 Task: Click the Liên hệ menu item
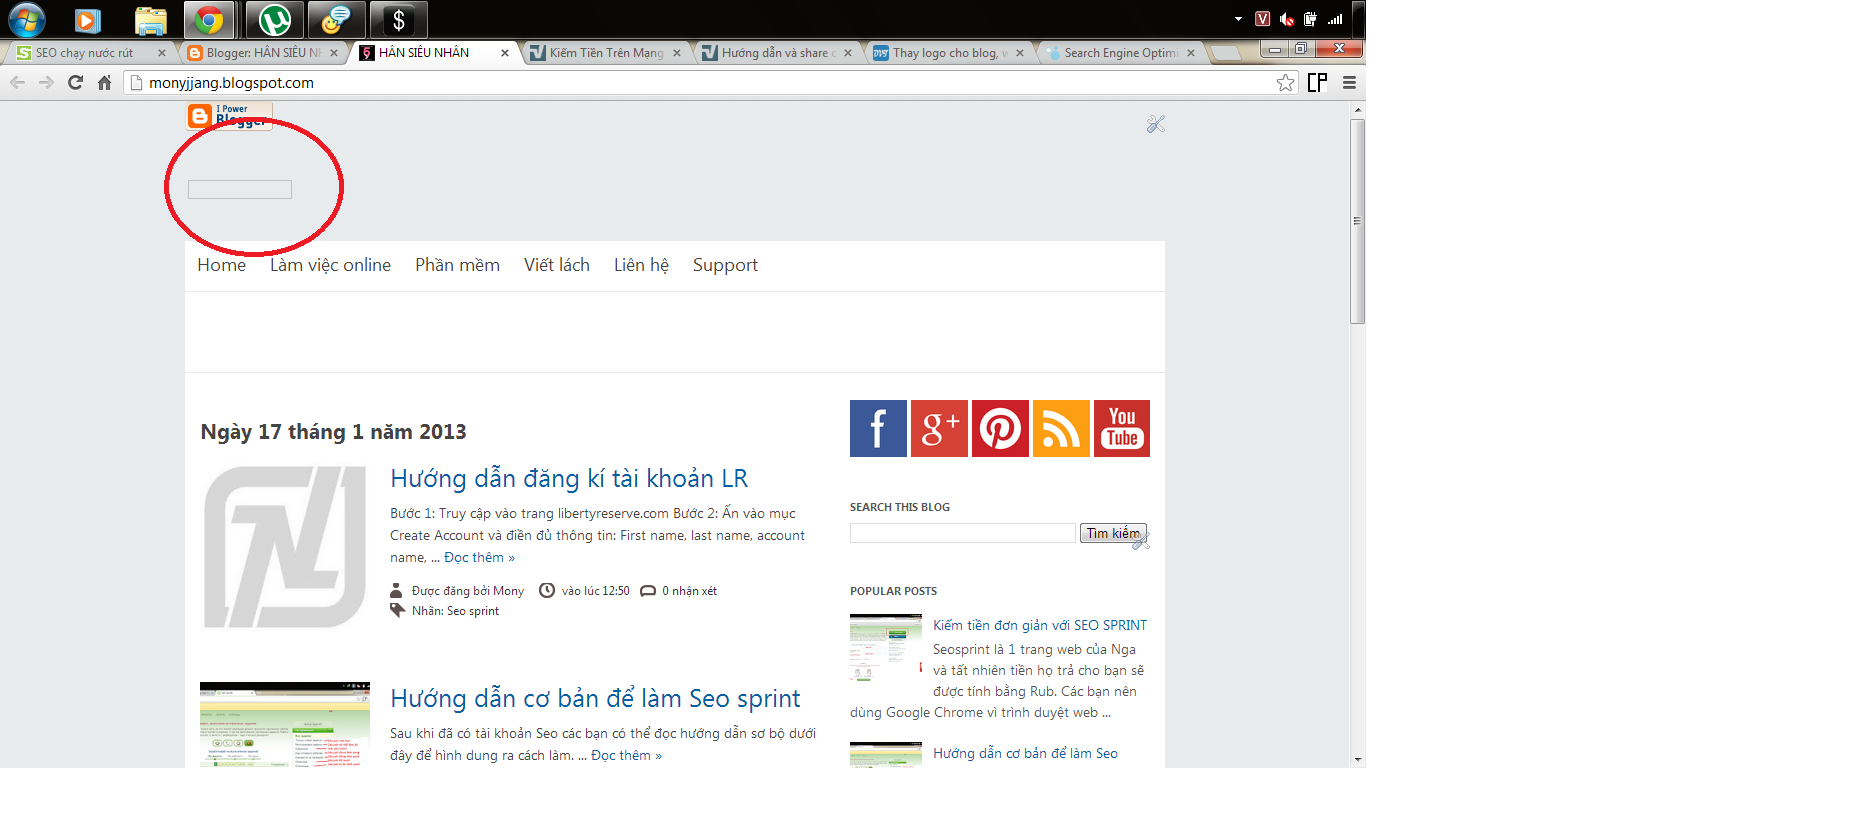pyautogui.click(x=641, y=265)
